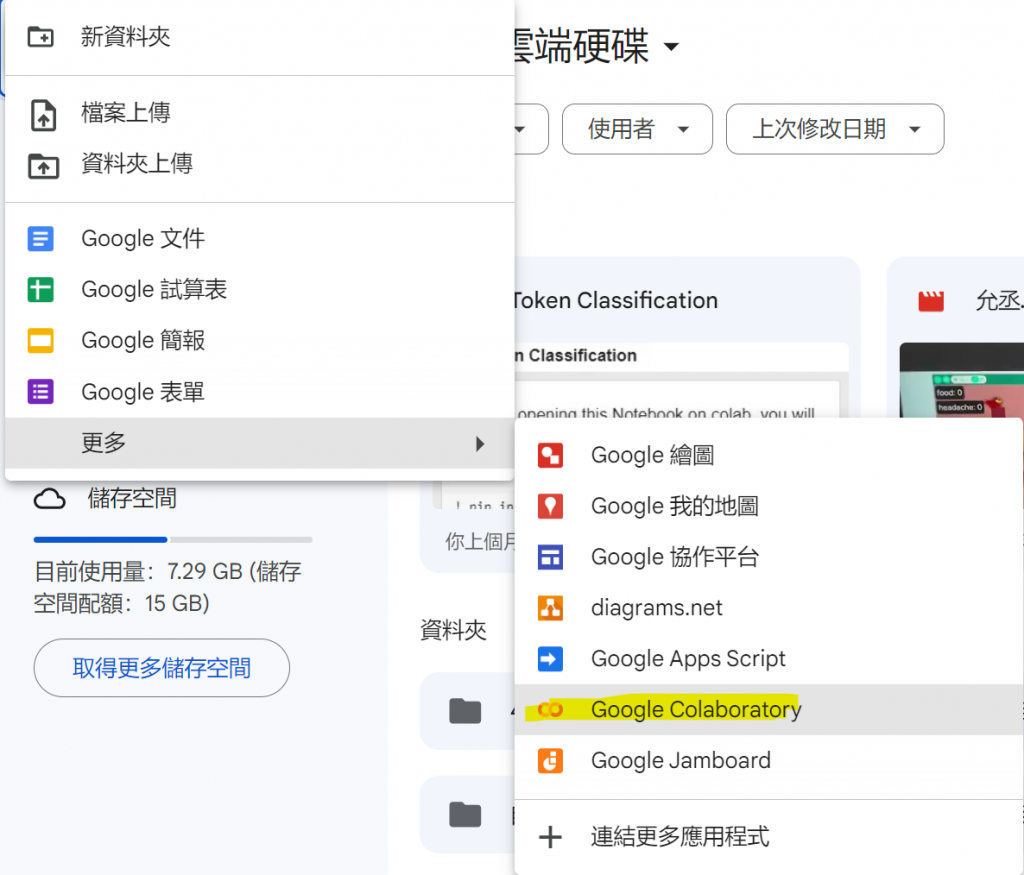Click the Google Forms icon
1024x875 pixels.
[x=40, y=392]
